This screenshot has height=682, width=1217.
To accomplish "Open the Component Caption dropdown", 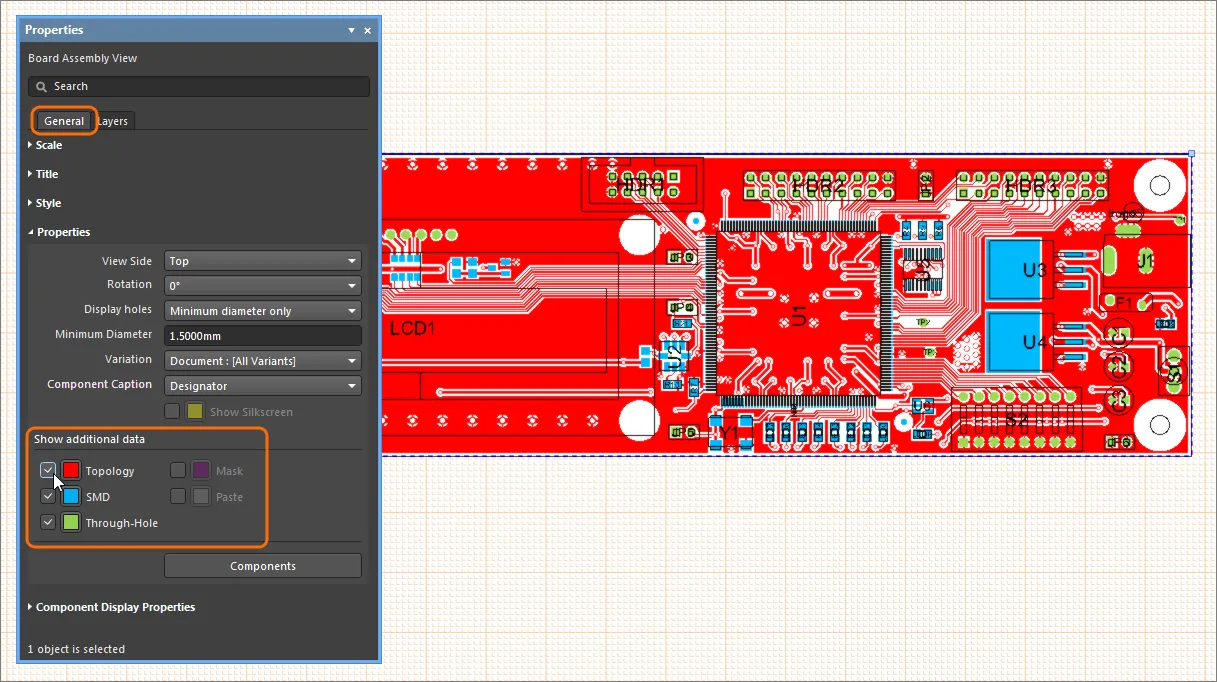I will coord(263,386).
